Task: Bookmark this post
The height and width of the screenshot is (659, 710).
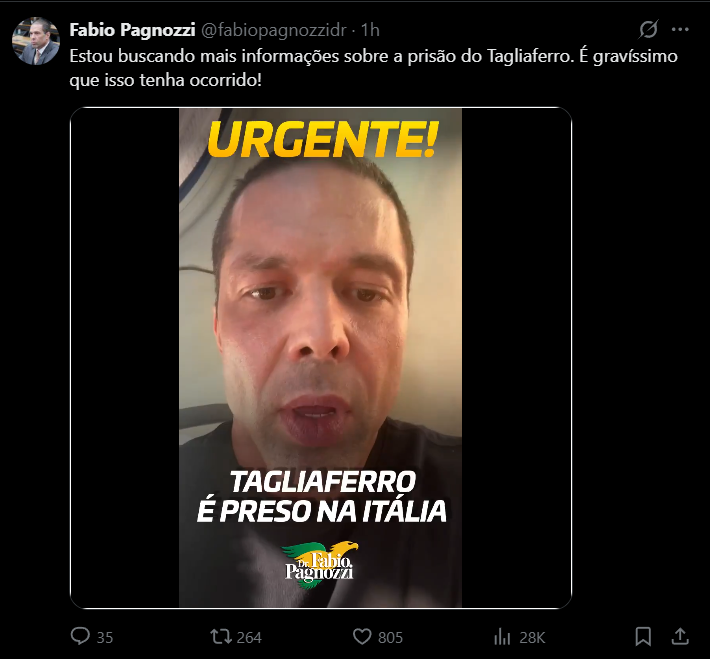Action: pos(643,636)
